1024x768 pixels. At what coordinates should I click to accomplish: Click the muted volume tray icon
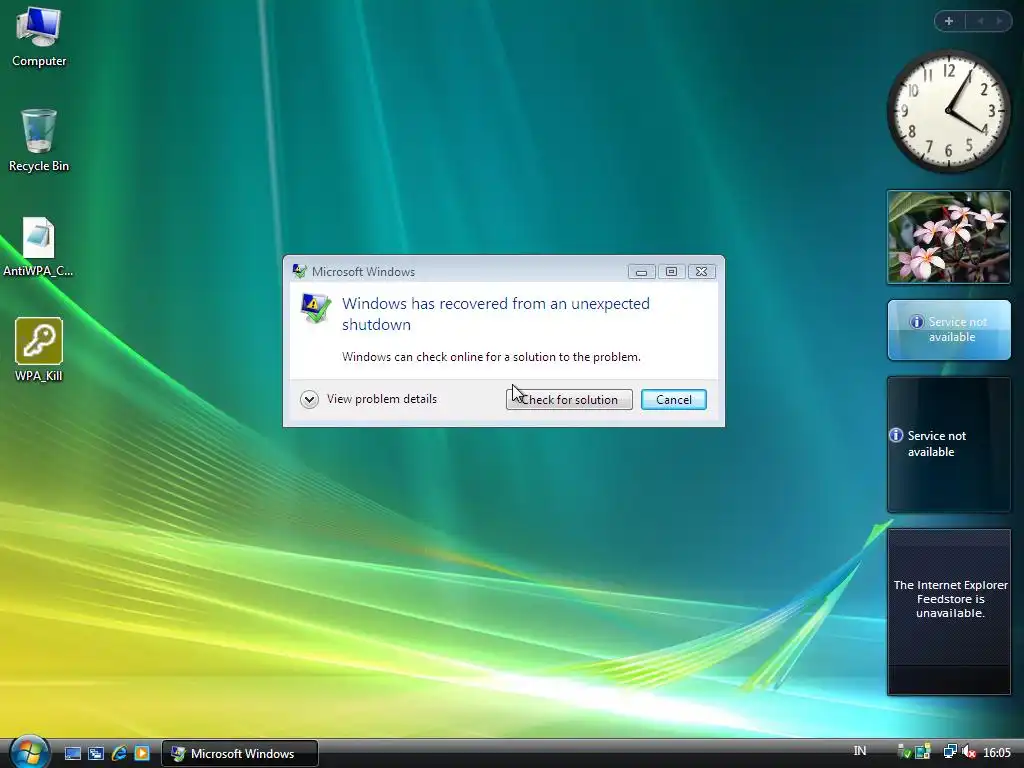[968, 752]
